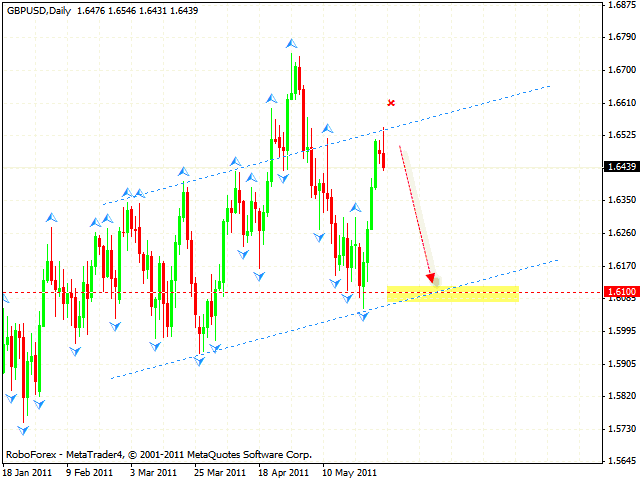Click the red X marker above the chart
Screen dimensions: 640x480
[x=391, y=102]
